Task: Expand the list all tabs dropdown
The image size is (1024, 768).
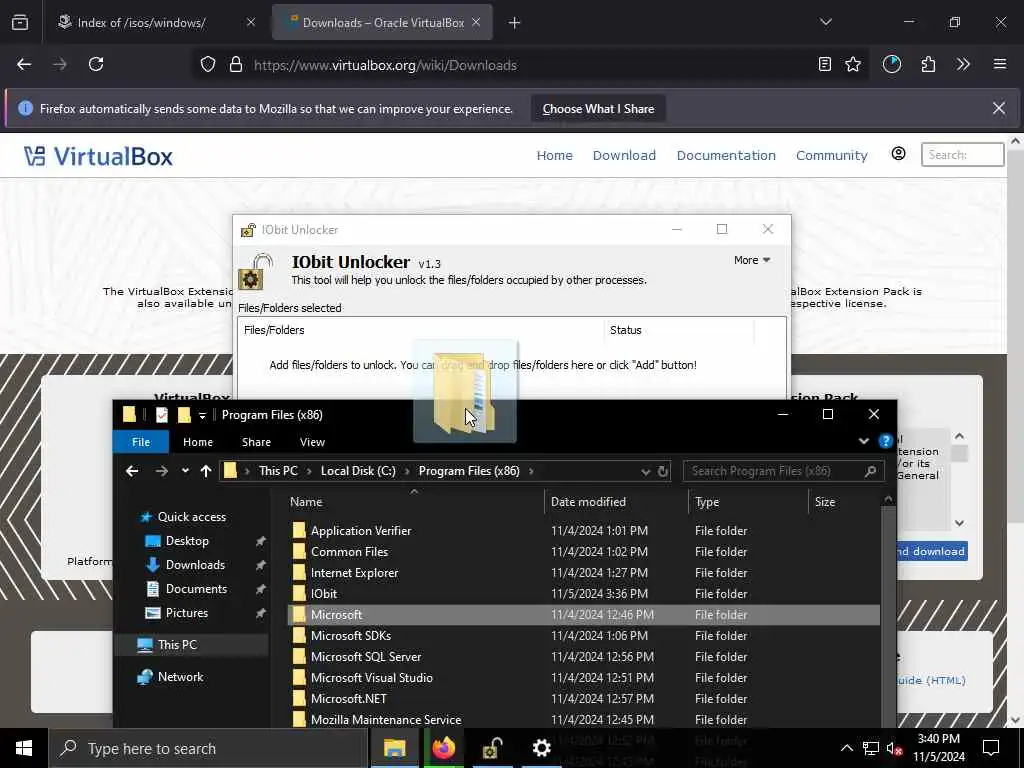Action: 826,22
